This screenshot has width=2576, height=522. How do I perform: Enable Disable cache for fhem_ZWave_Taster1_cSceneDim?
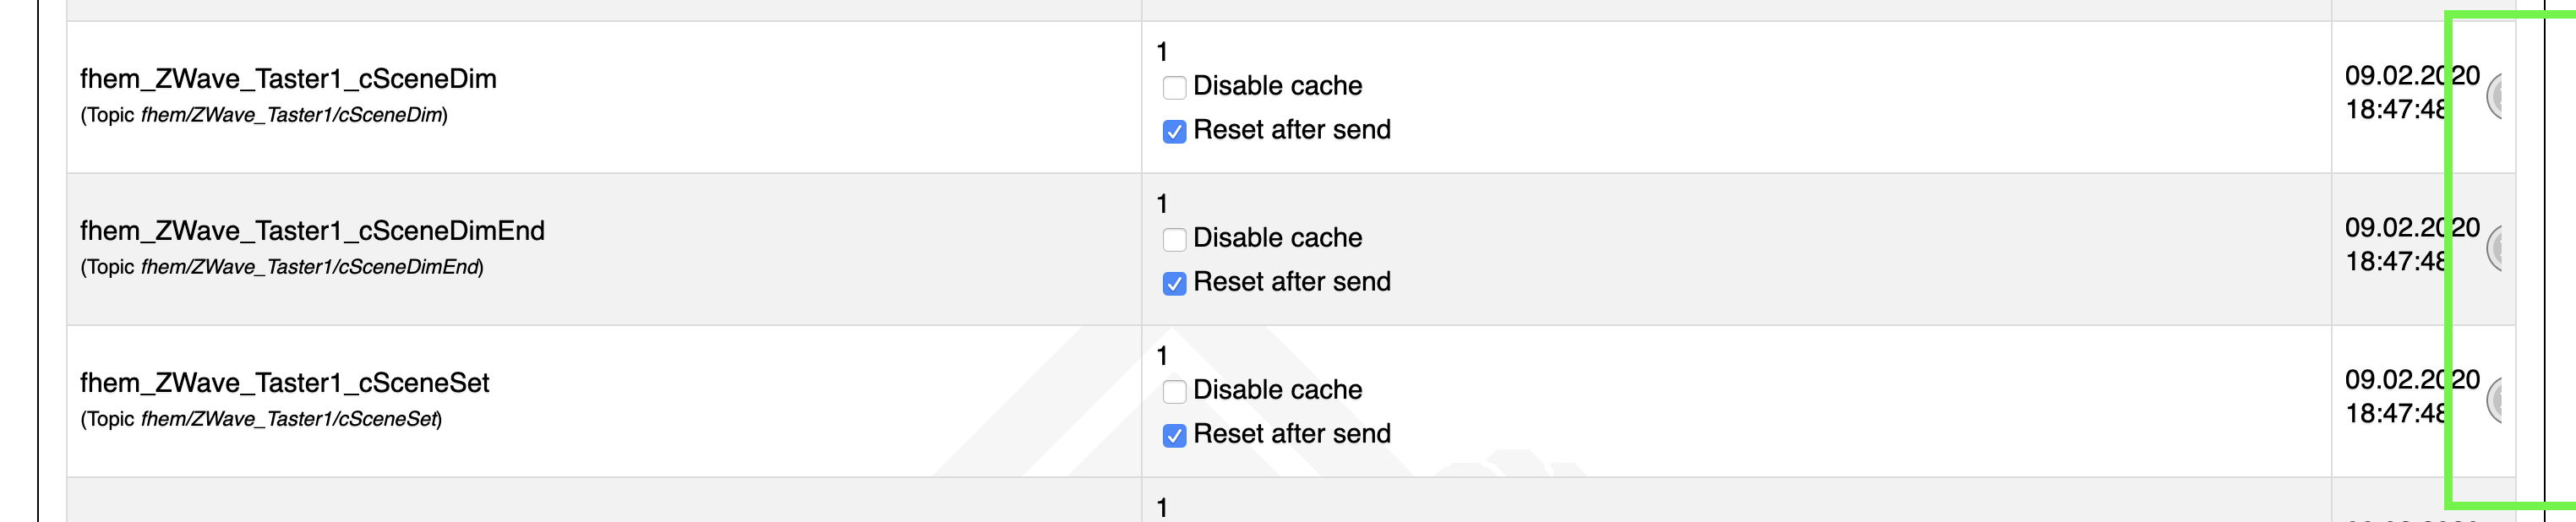coord(1174,87)
